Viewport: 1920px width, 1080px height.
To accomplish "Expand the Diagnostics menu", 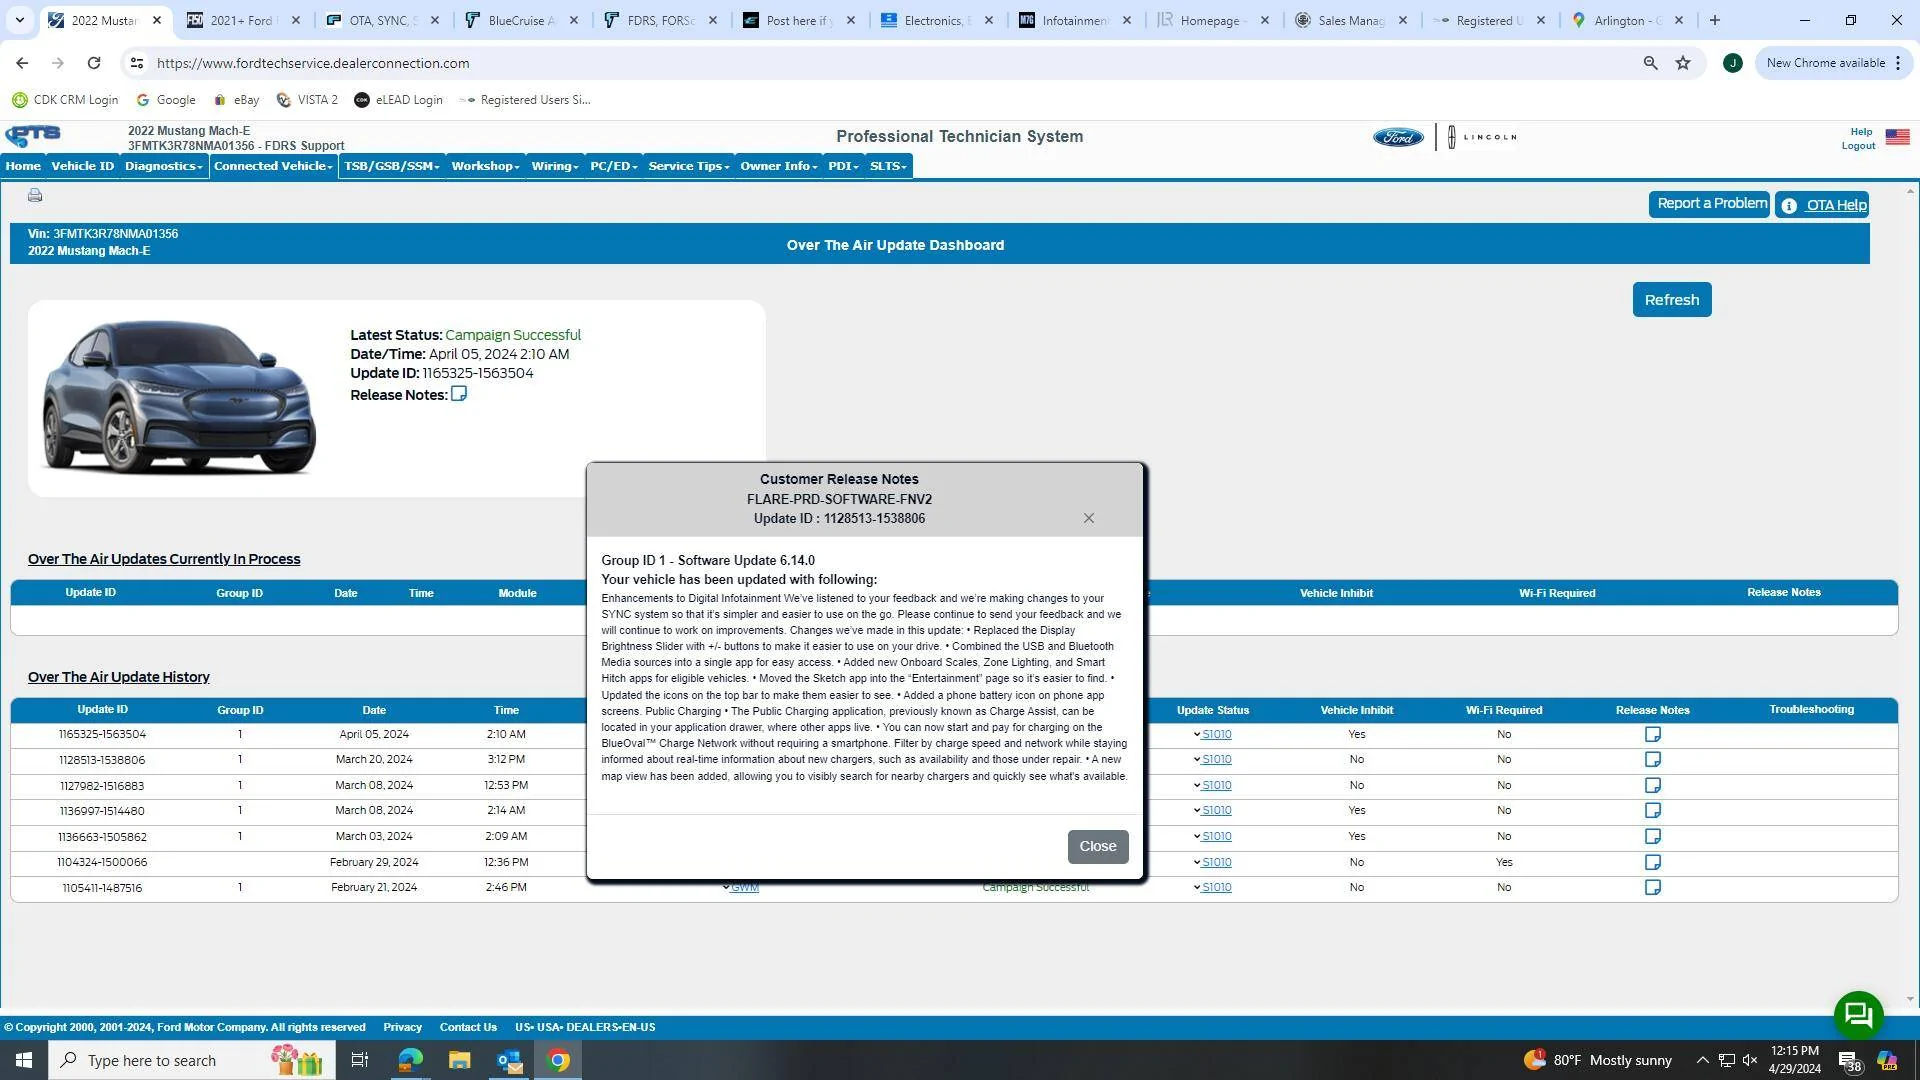I will coord(164,166).
